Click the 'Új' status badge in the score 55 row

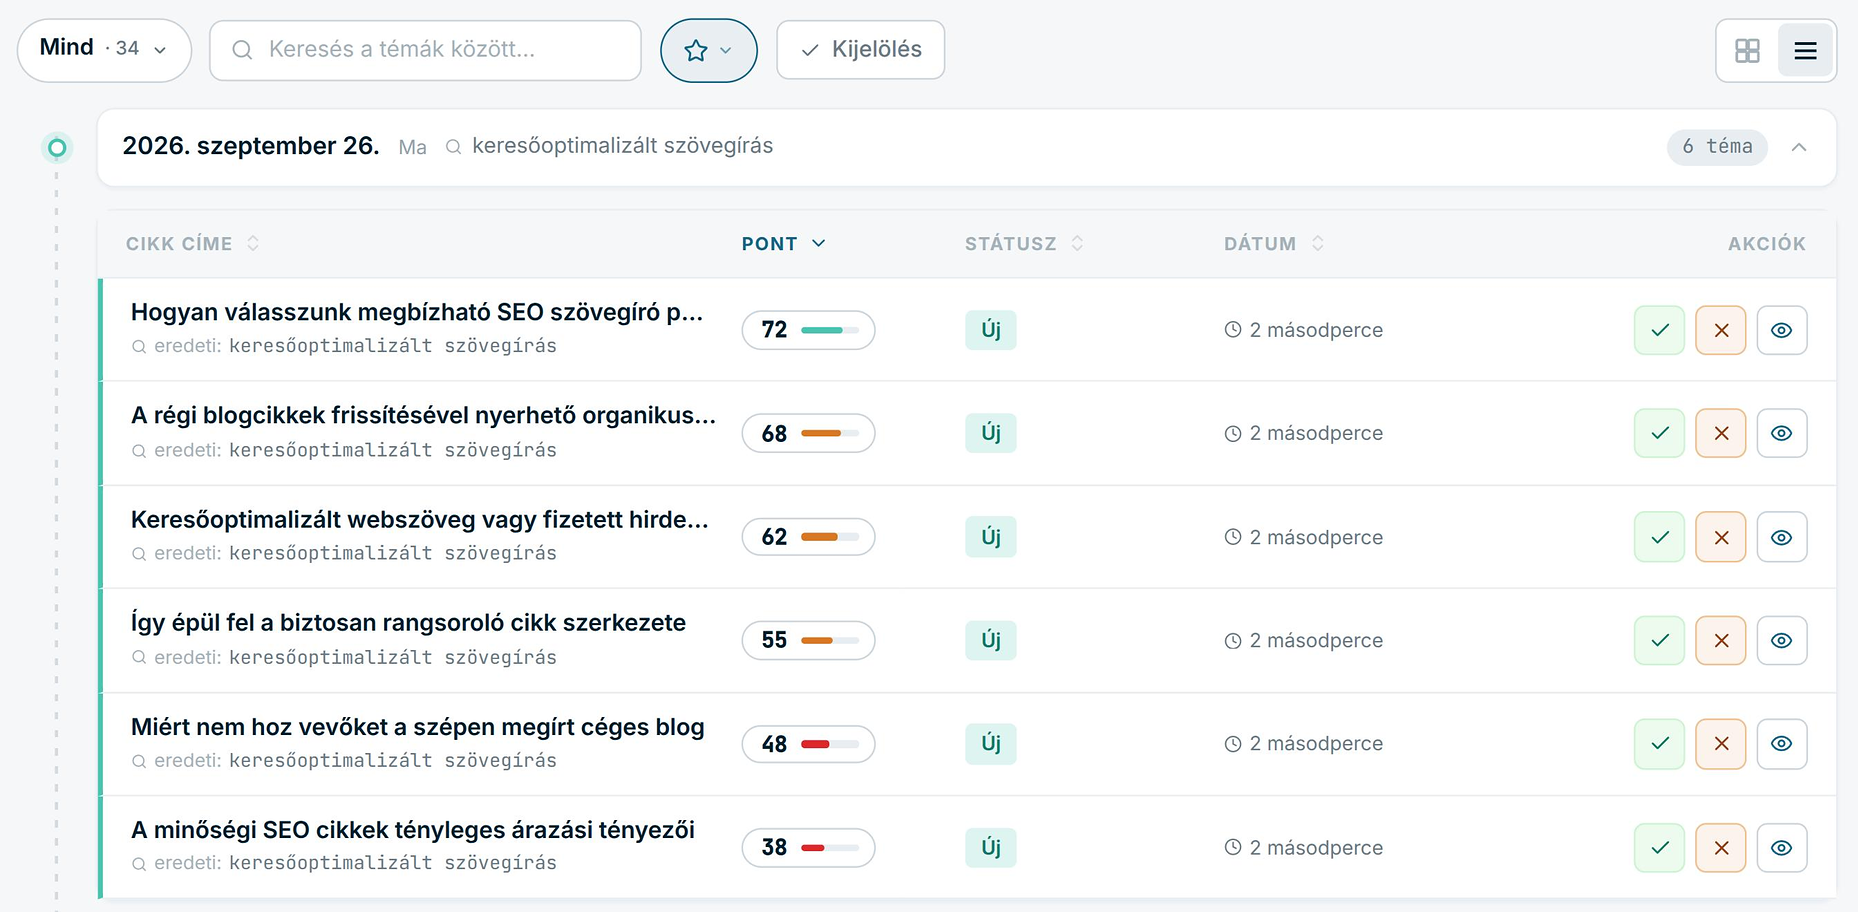[990, 640]
